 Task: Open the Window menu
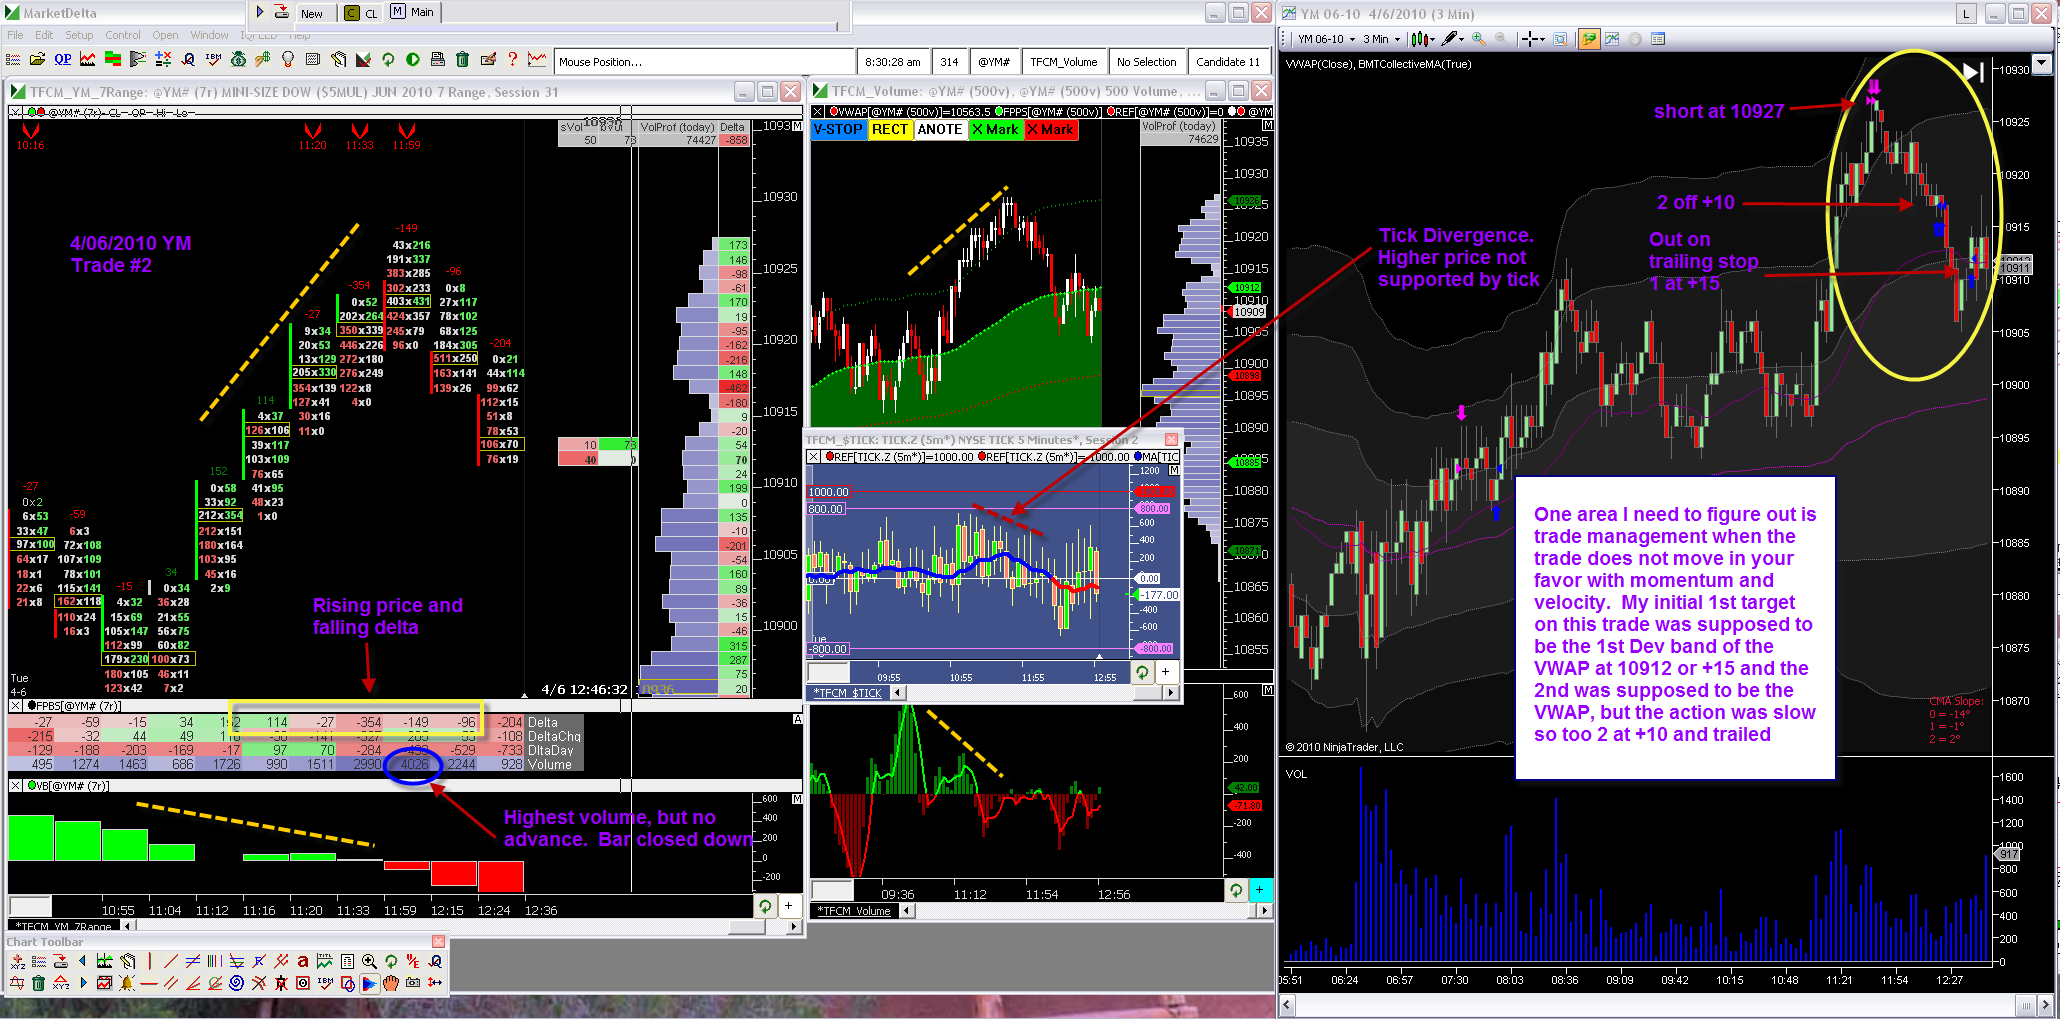pos(210,35)
